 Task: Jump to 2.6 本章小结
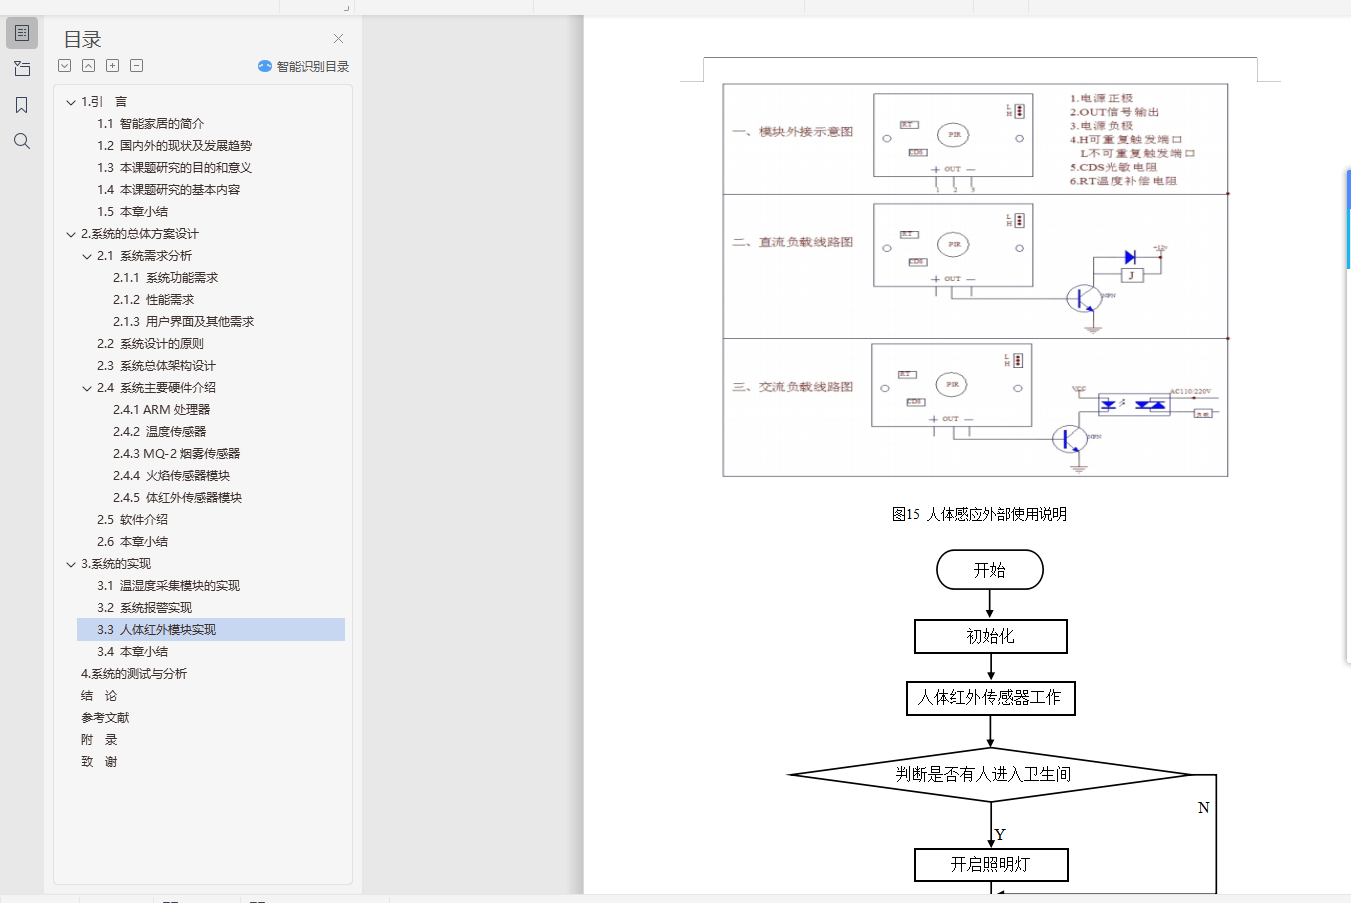132,542
